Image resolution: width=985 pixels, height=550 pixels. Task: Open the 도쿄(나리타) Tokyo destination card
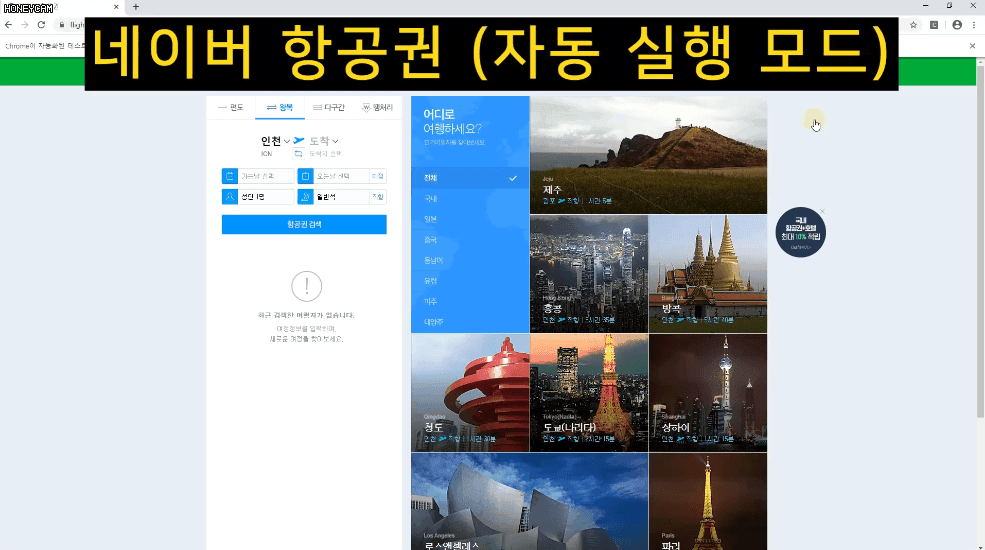[x=589, y=393]
